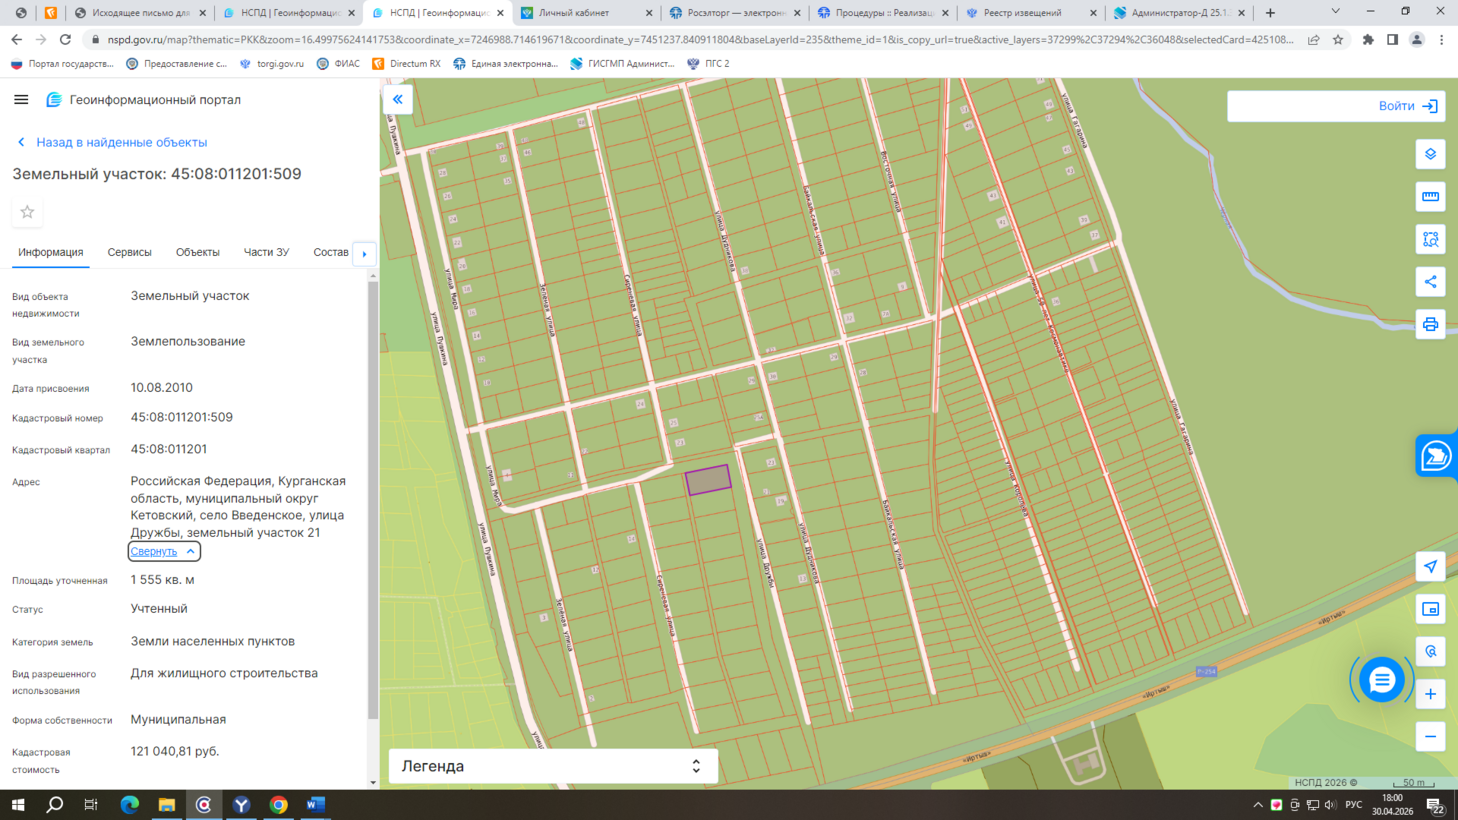Open the Состав tab
1458x820 pixels.
331,252
